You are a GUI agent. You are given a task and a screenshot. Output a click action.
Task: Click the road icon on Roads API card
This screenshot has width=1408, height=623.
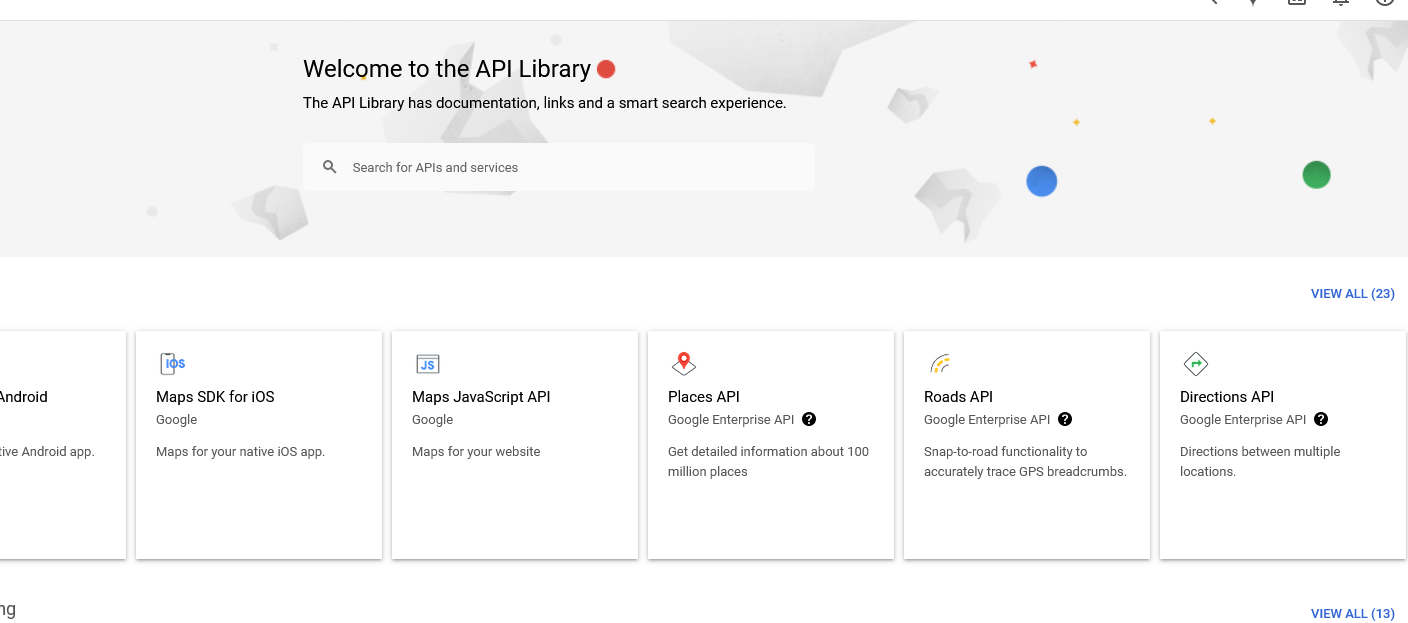click(940, 363)
